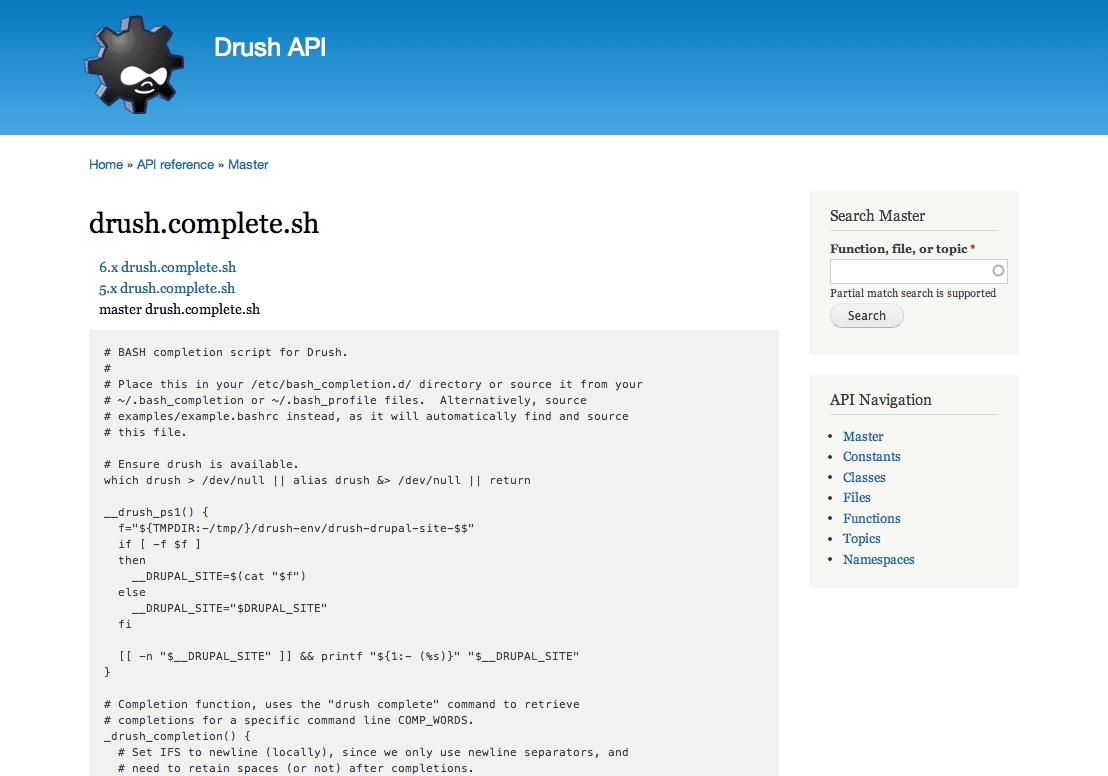The image size is (1108, 776).
Task: Open 5.x drush.complete.sh version
Action: coord(167,288)
